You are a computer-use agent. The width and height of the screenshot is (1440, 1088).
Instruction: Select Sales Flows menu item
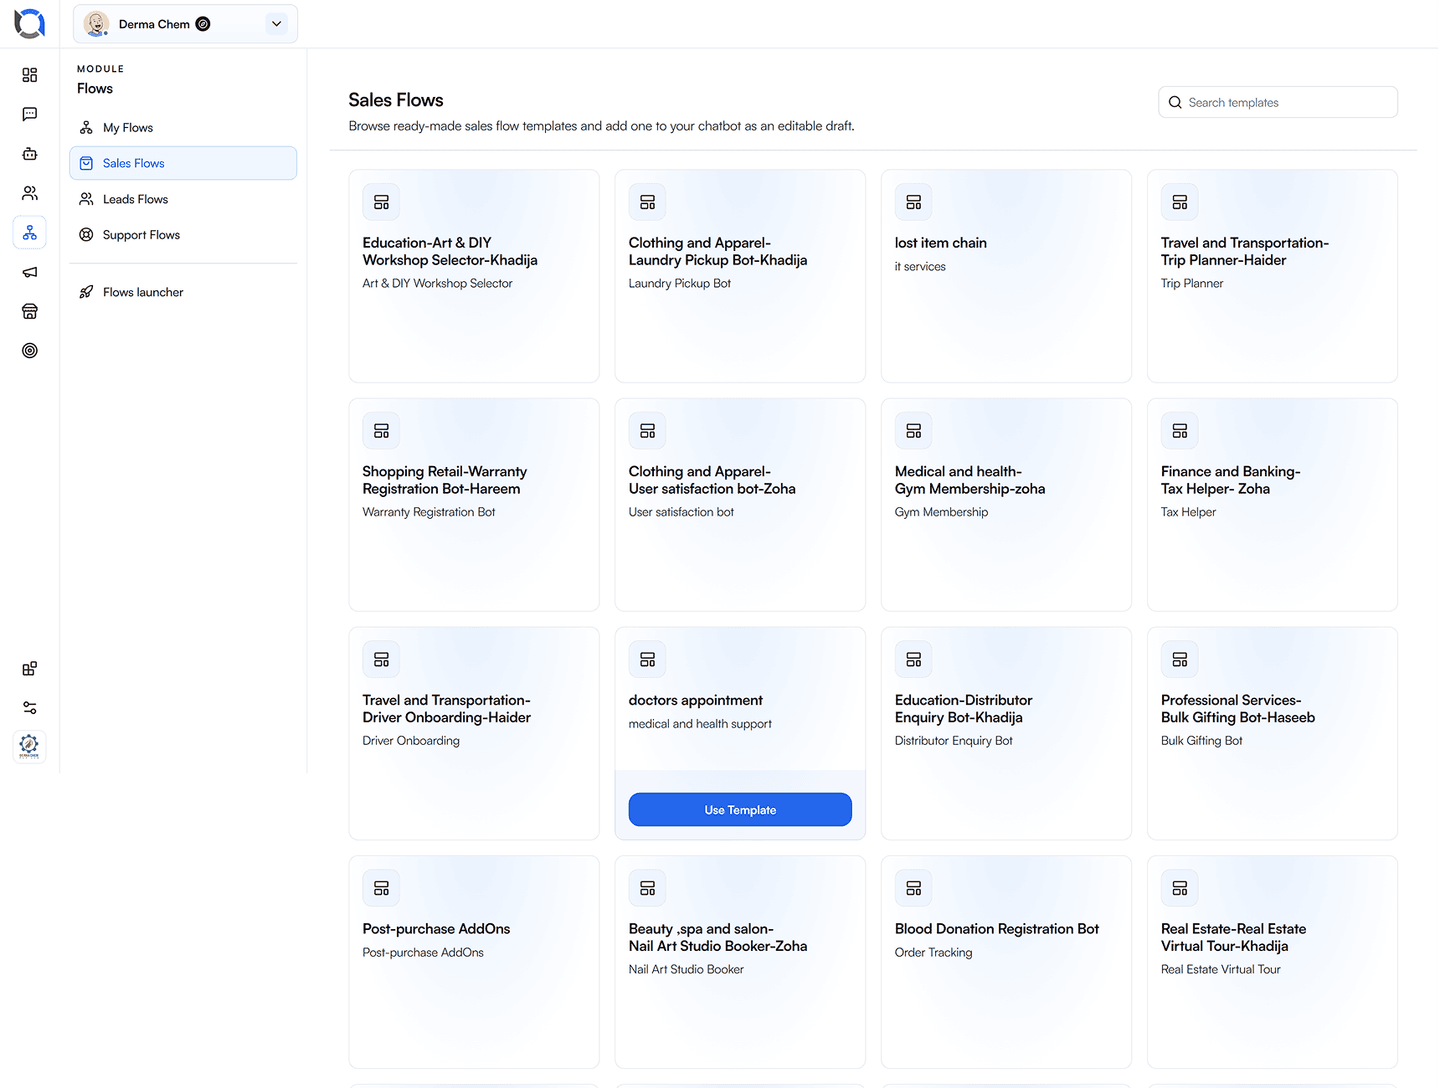tap(183, 163)
